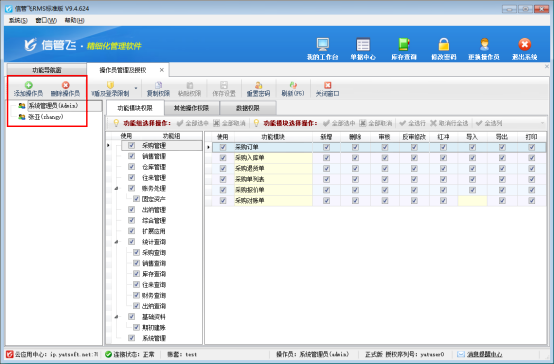Collapse the 账务处理 tree node

point(116,188)
